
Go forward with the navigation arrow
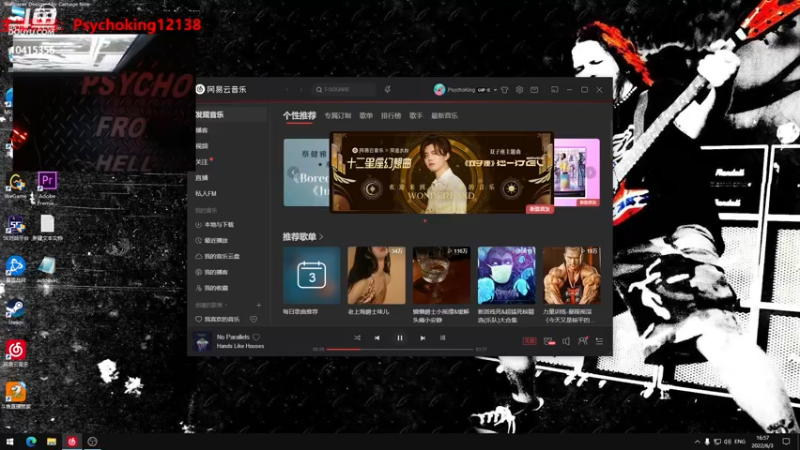(x=301, y=89)
